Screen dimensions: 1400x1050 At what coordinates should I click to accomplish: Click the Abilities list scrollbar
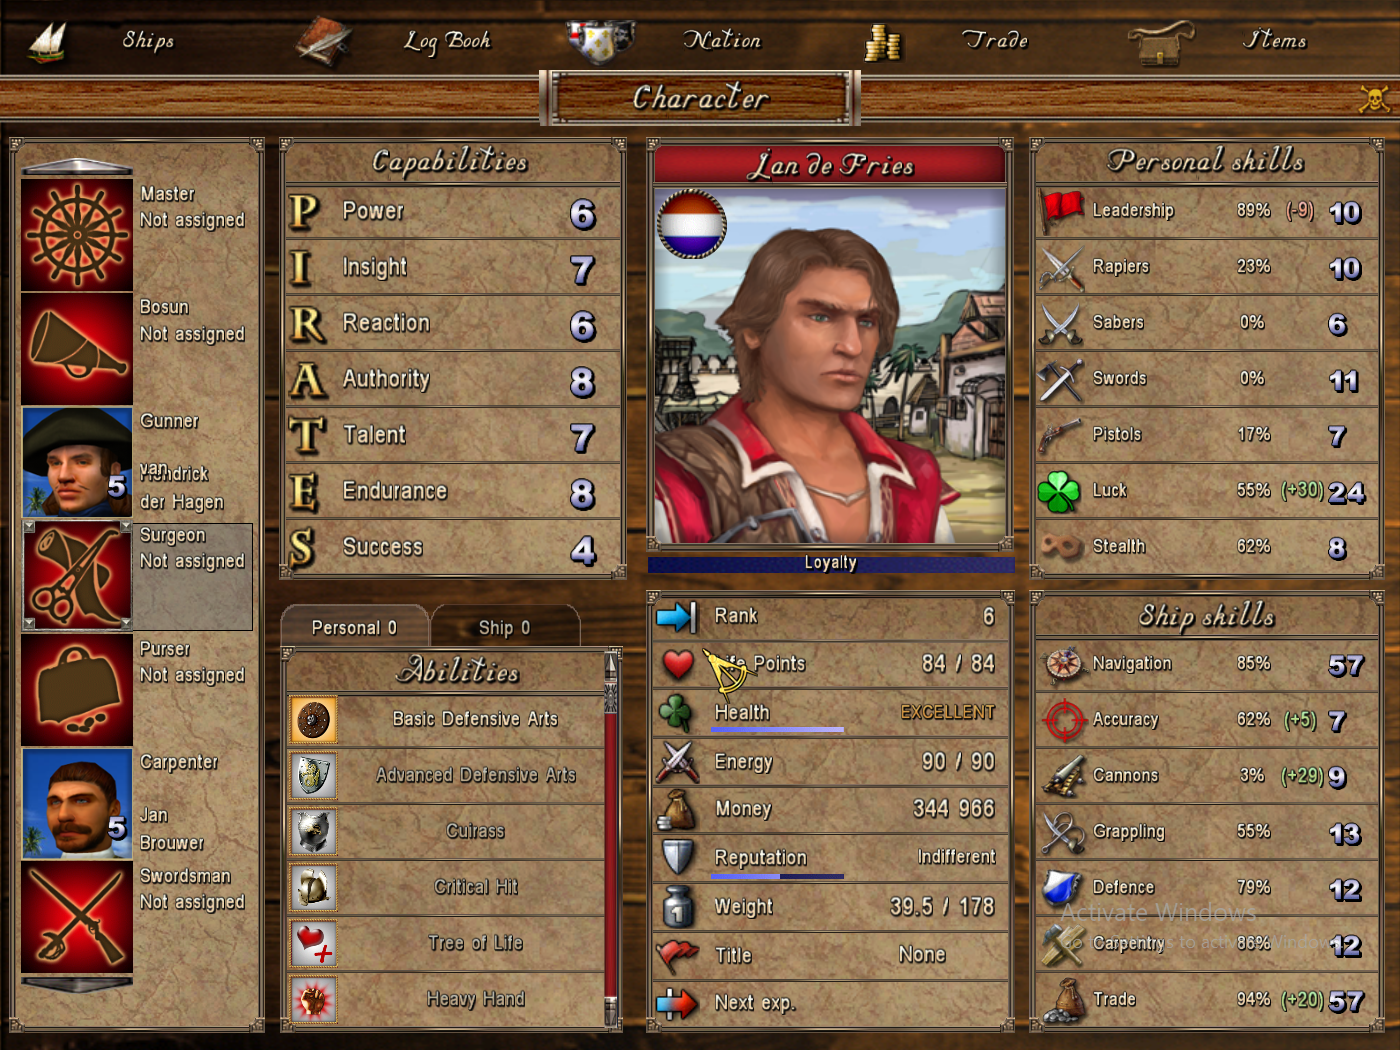coord(611,838)
